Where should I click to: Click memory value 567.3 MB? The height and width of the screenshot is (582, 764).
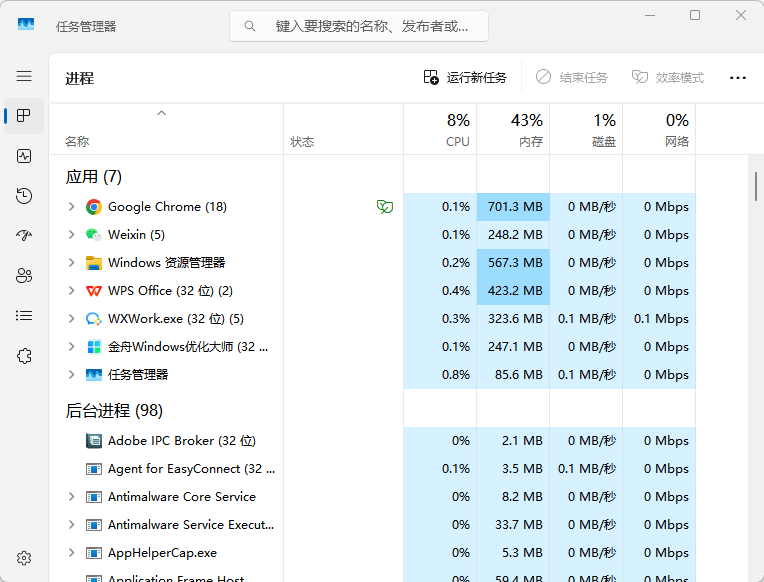(x=515, y=263)
